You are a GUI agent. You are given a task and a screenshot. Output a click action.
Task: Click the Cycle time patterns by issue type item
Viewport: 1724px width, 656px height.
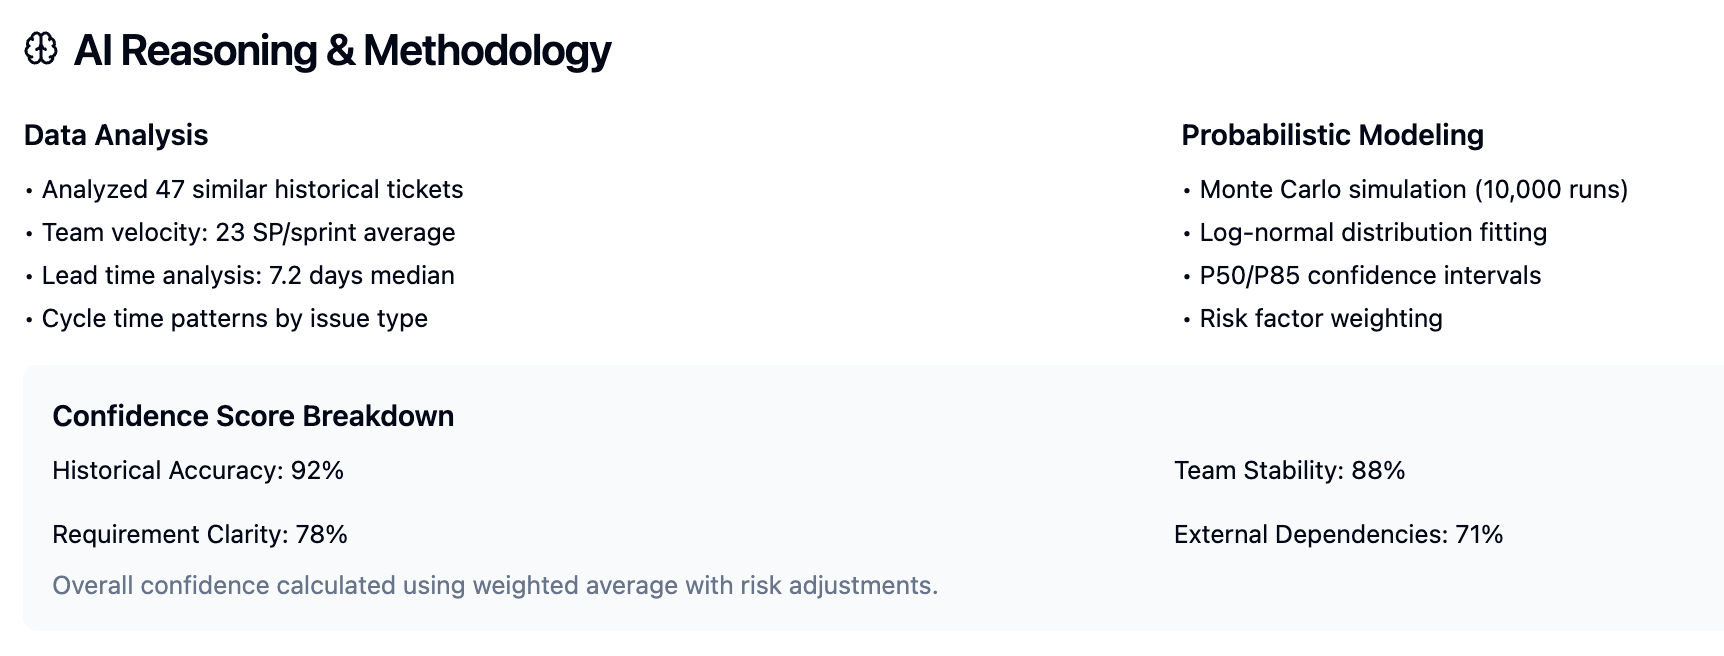pyautogui.click(x=234, y=319)
